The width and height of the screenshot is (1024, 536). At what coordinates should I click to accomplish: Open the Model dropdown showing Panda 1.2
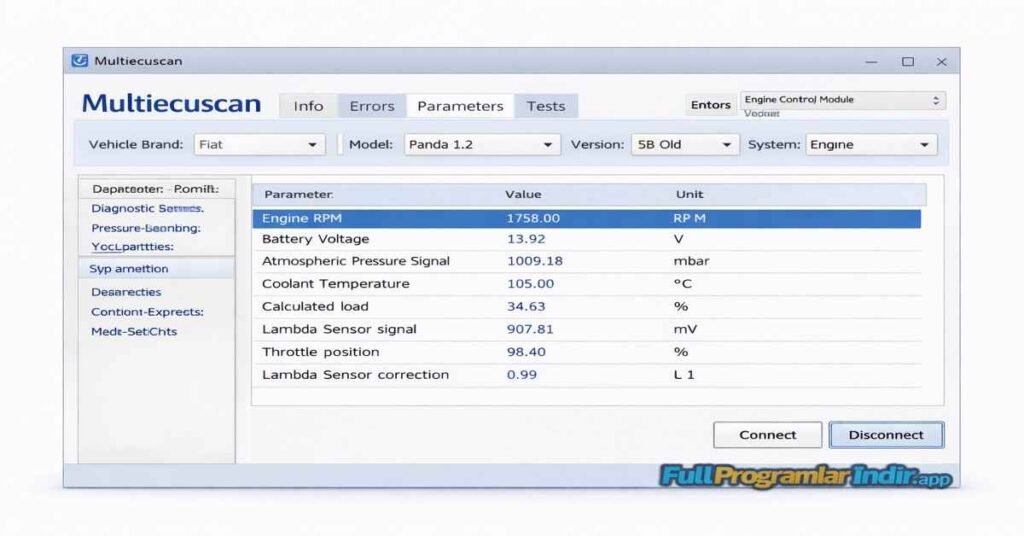pyautogui.click(x=480, y=145)
